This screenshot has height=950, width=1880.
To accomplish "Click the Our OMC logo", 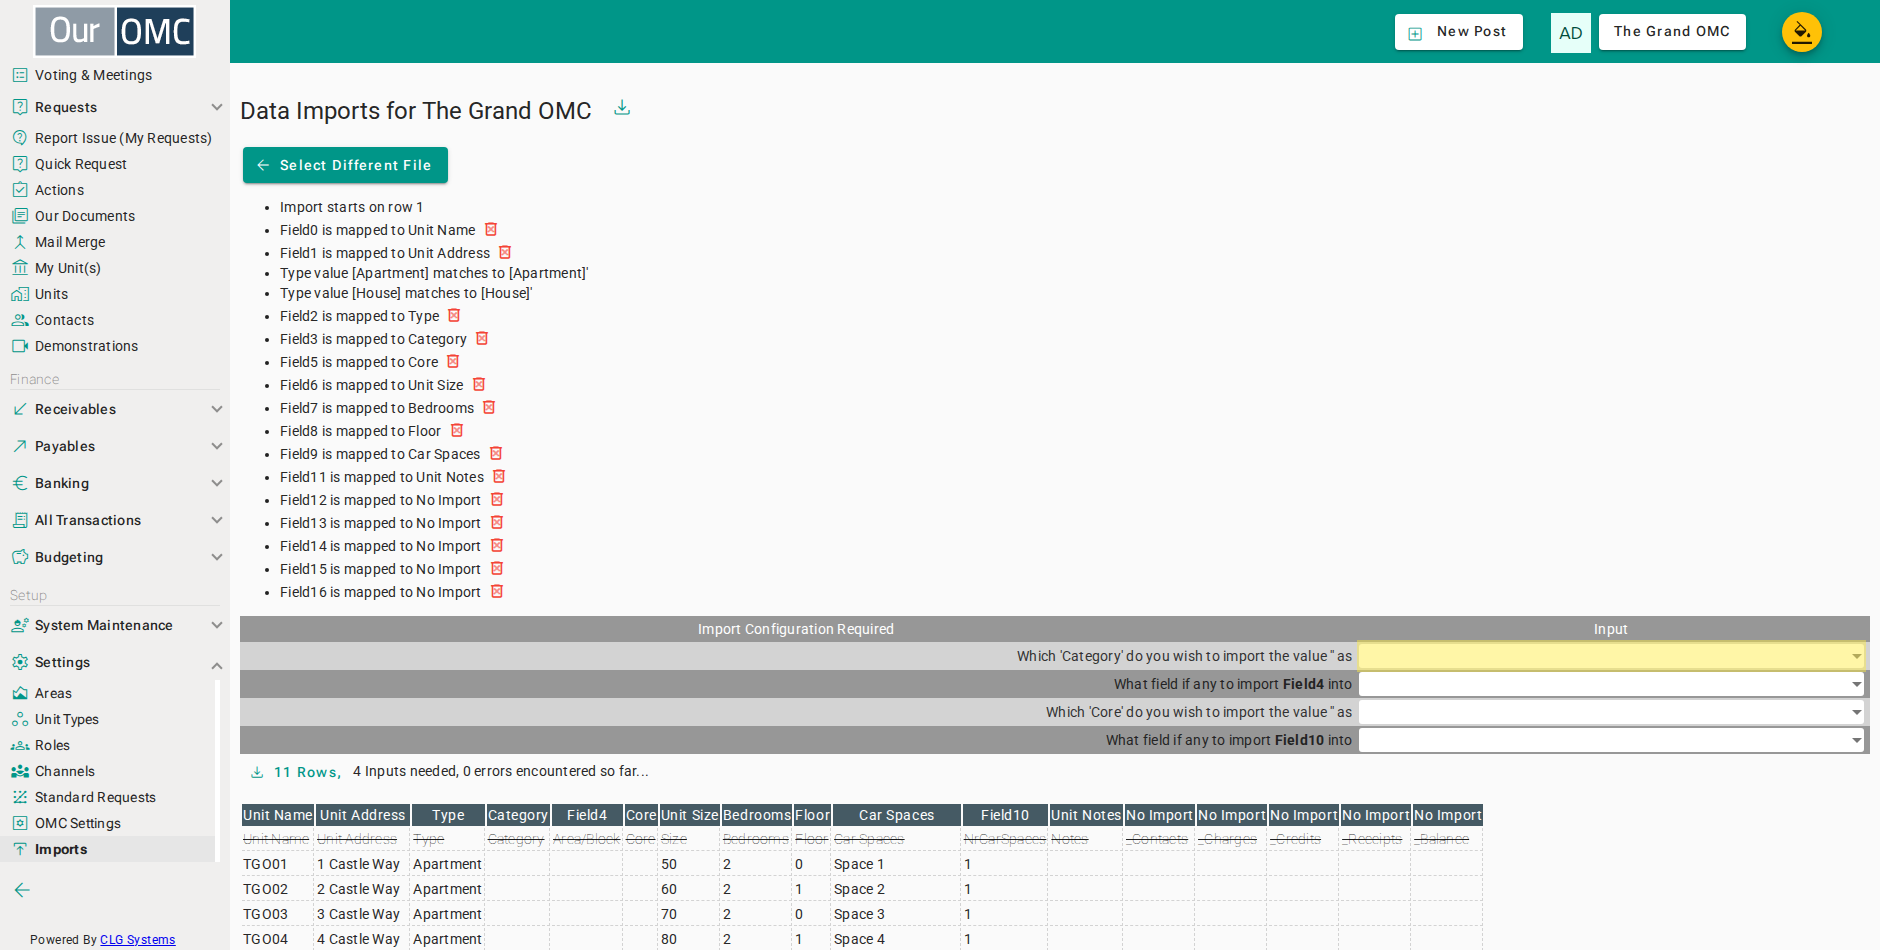I will (x=115, y=31).
